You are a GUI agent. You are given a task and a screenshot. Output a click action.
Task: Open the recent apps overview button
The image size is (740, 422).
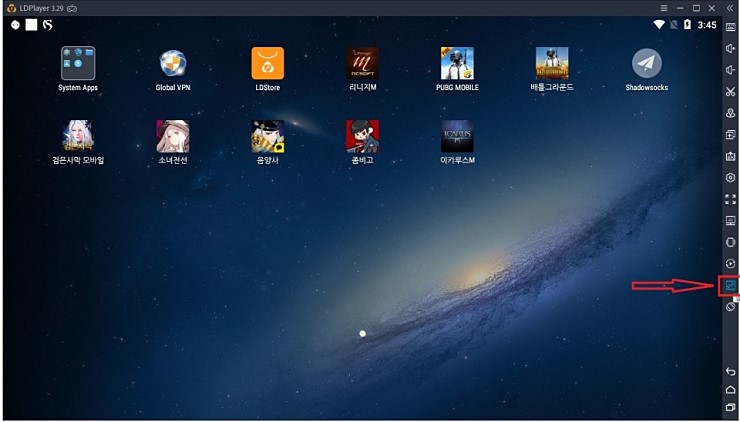[x=730, y=407]
